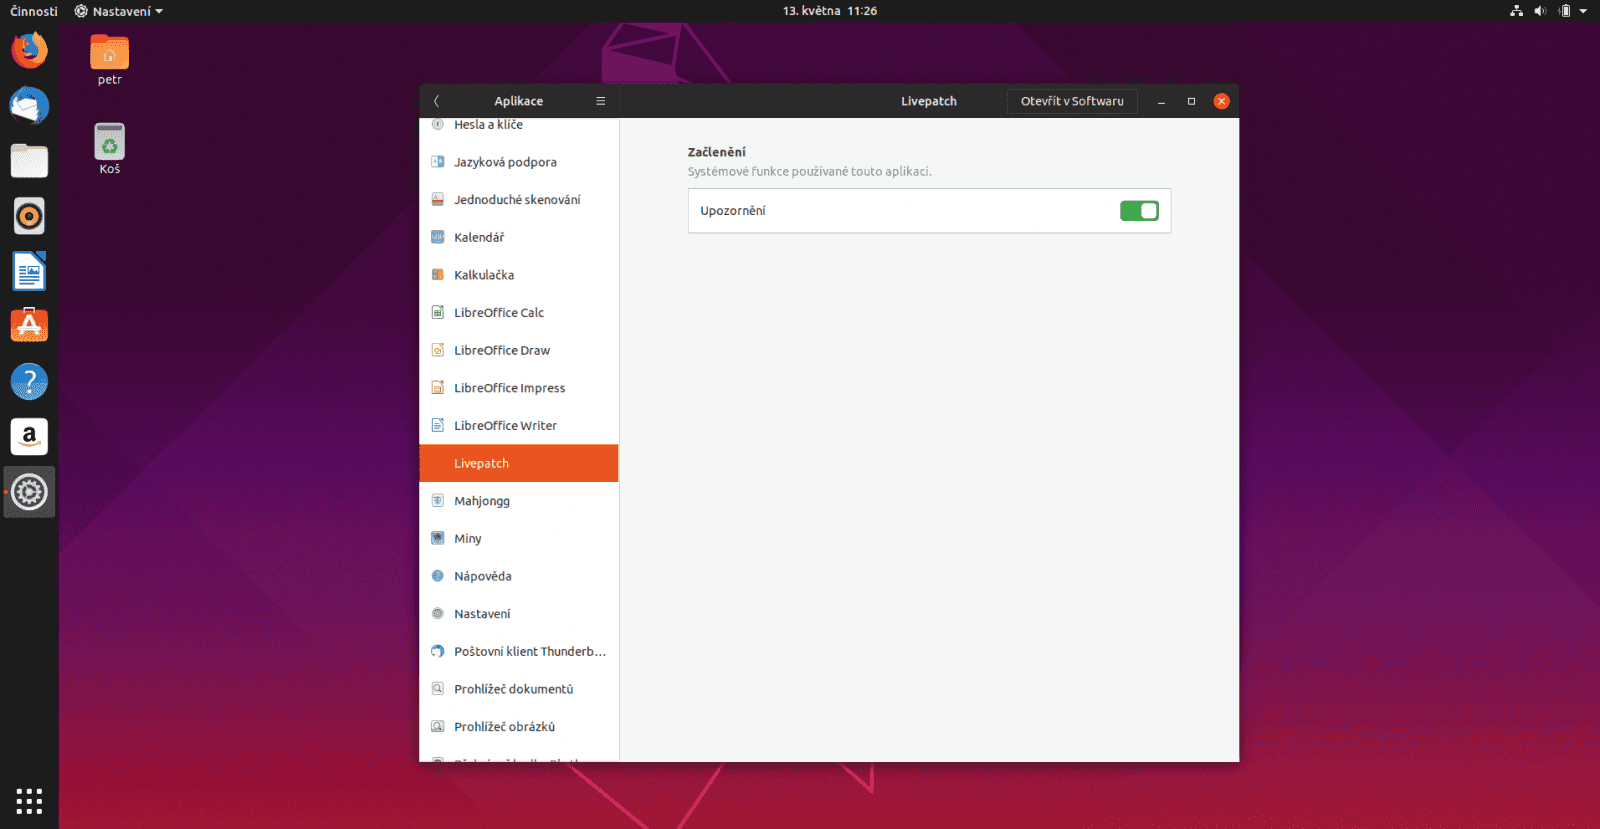This screenshot has width=1600, height=829.
Task: Open Firefox from the dock
Action: [29, 50]
